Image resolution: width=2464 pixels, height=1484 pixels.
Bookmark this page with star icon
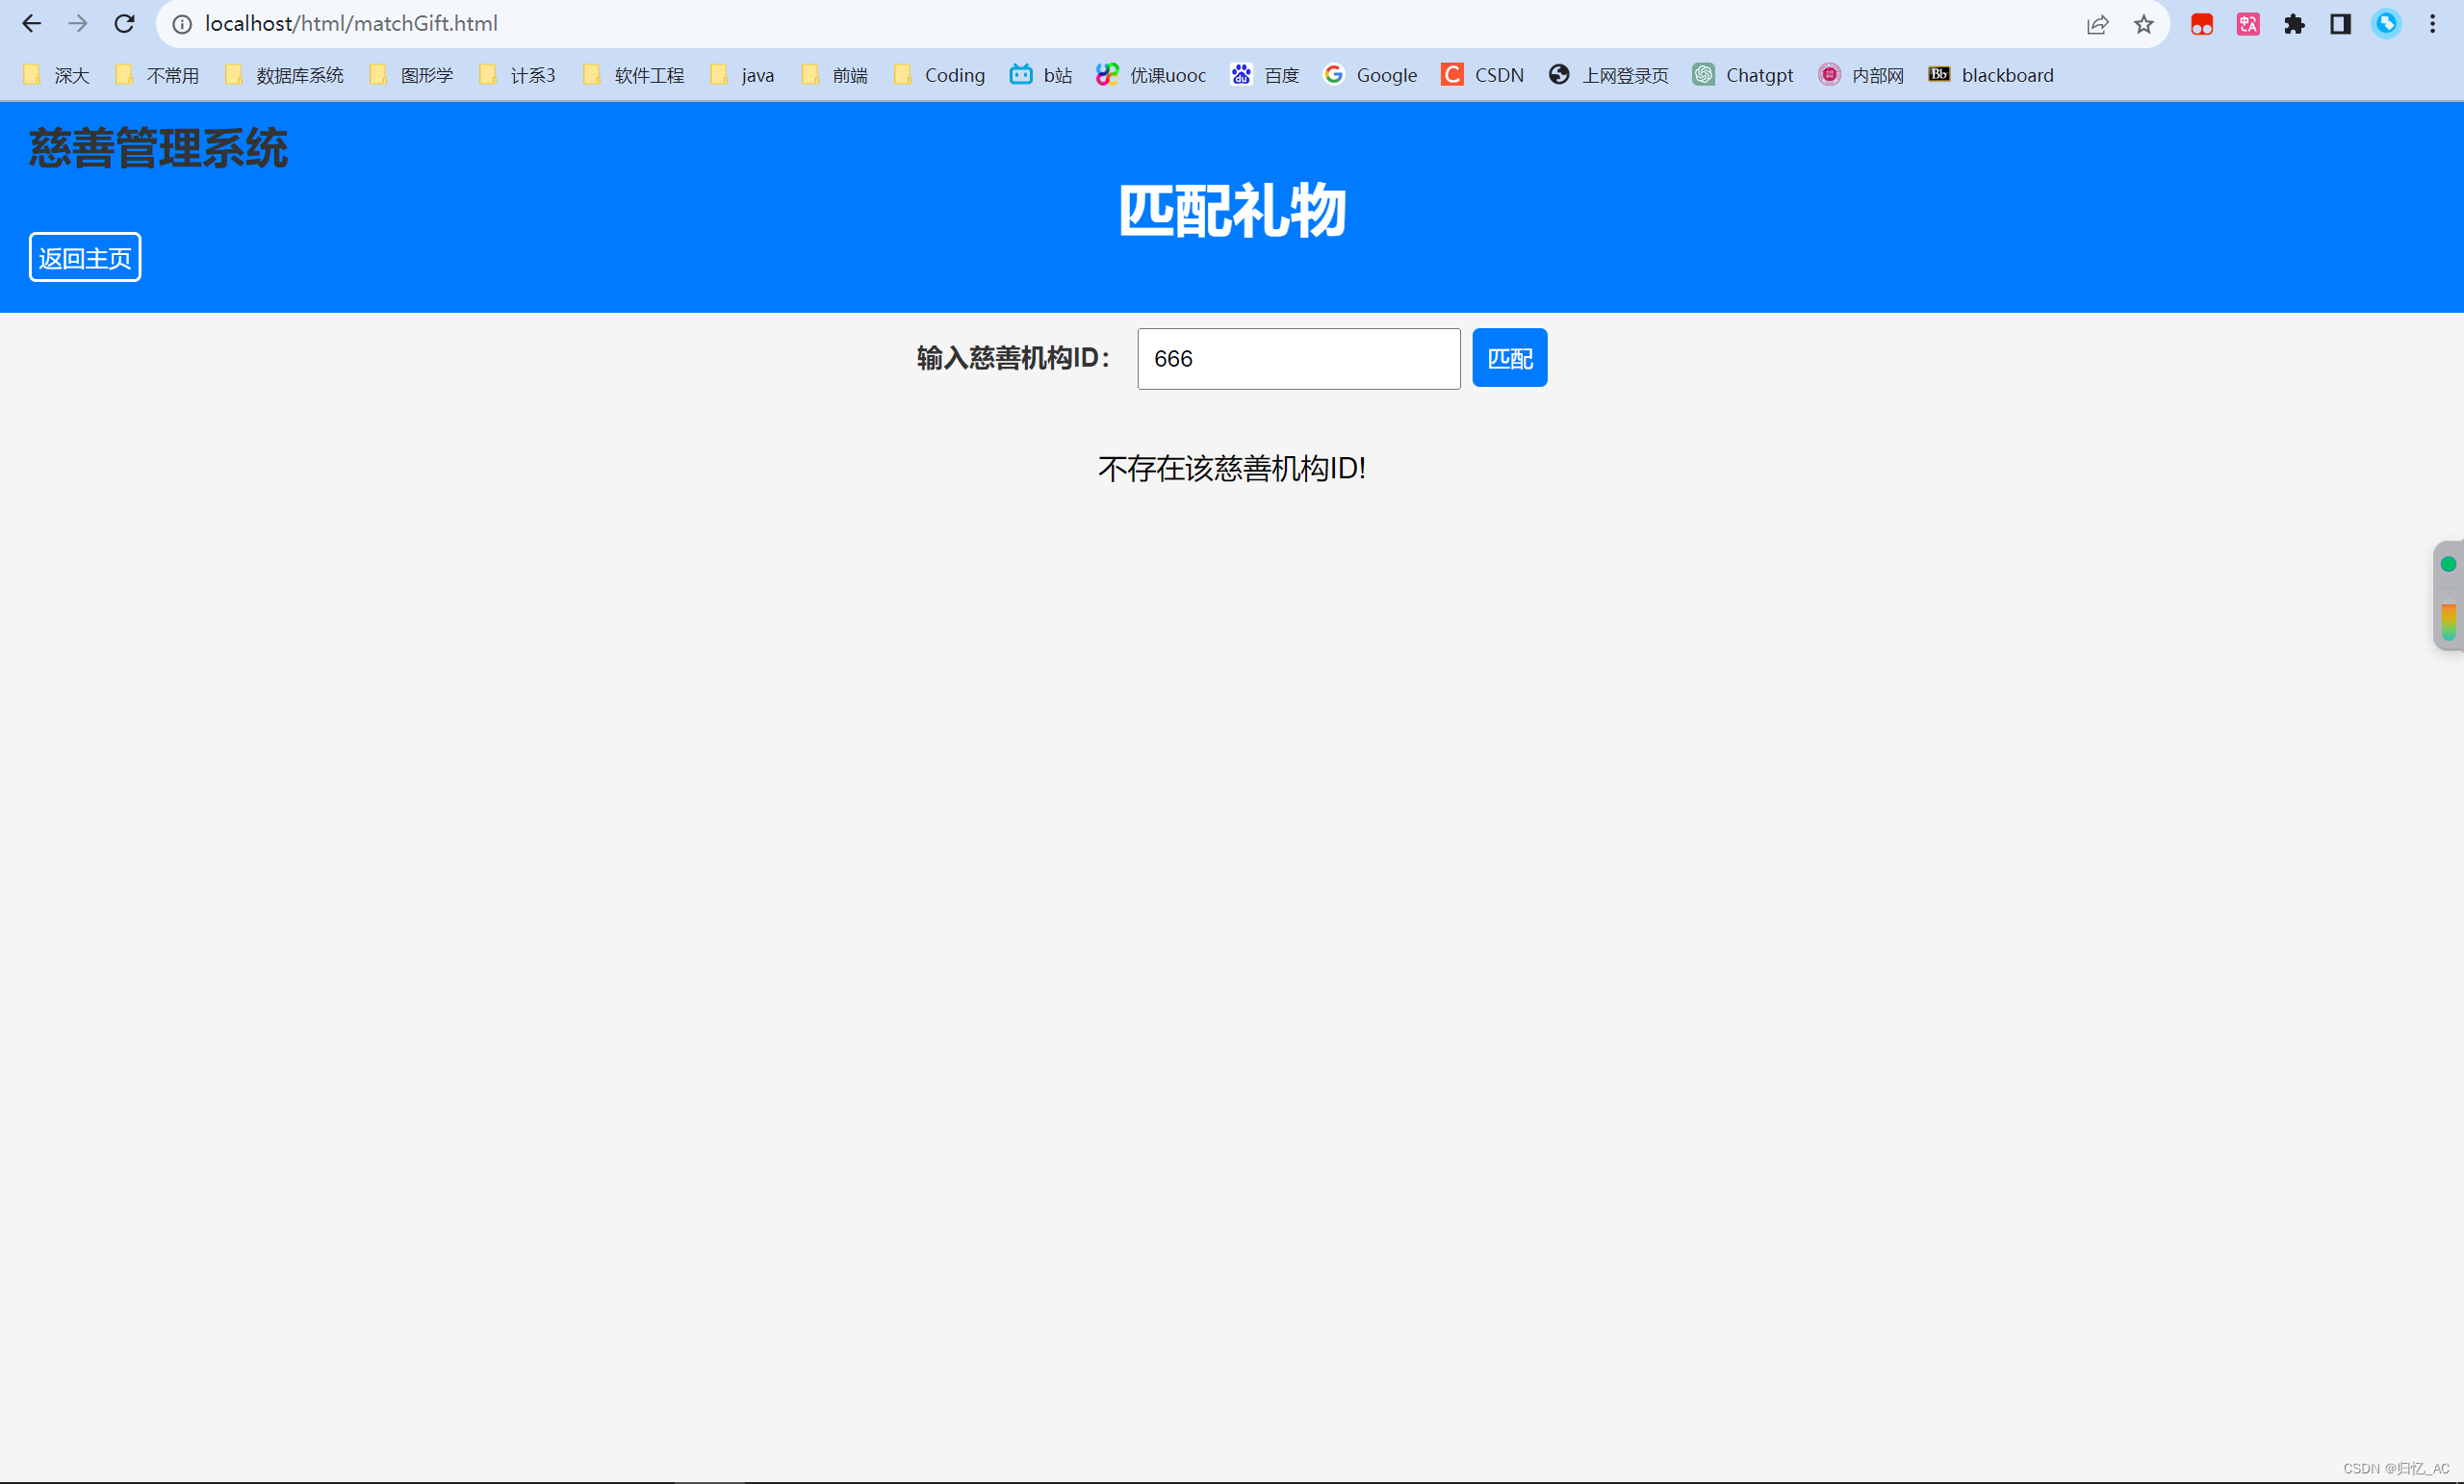point(2143,24)
